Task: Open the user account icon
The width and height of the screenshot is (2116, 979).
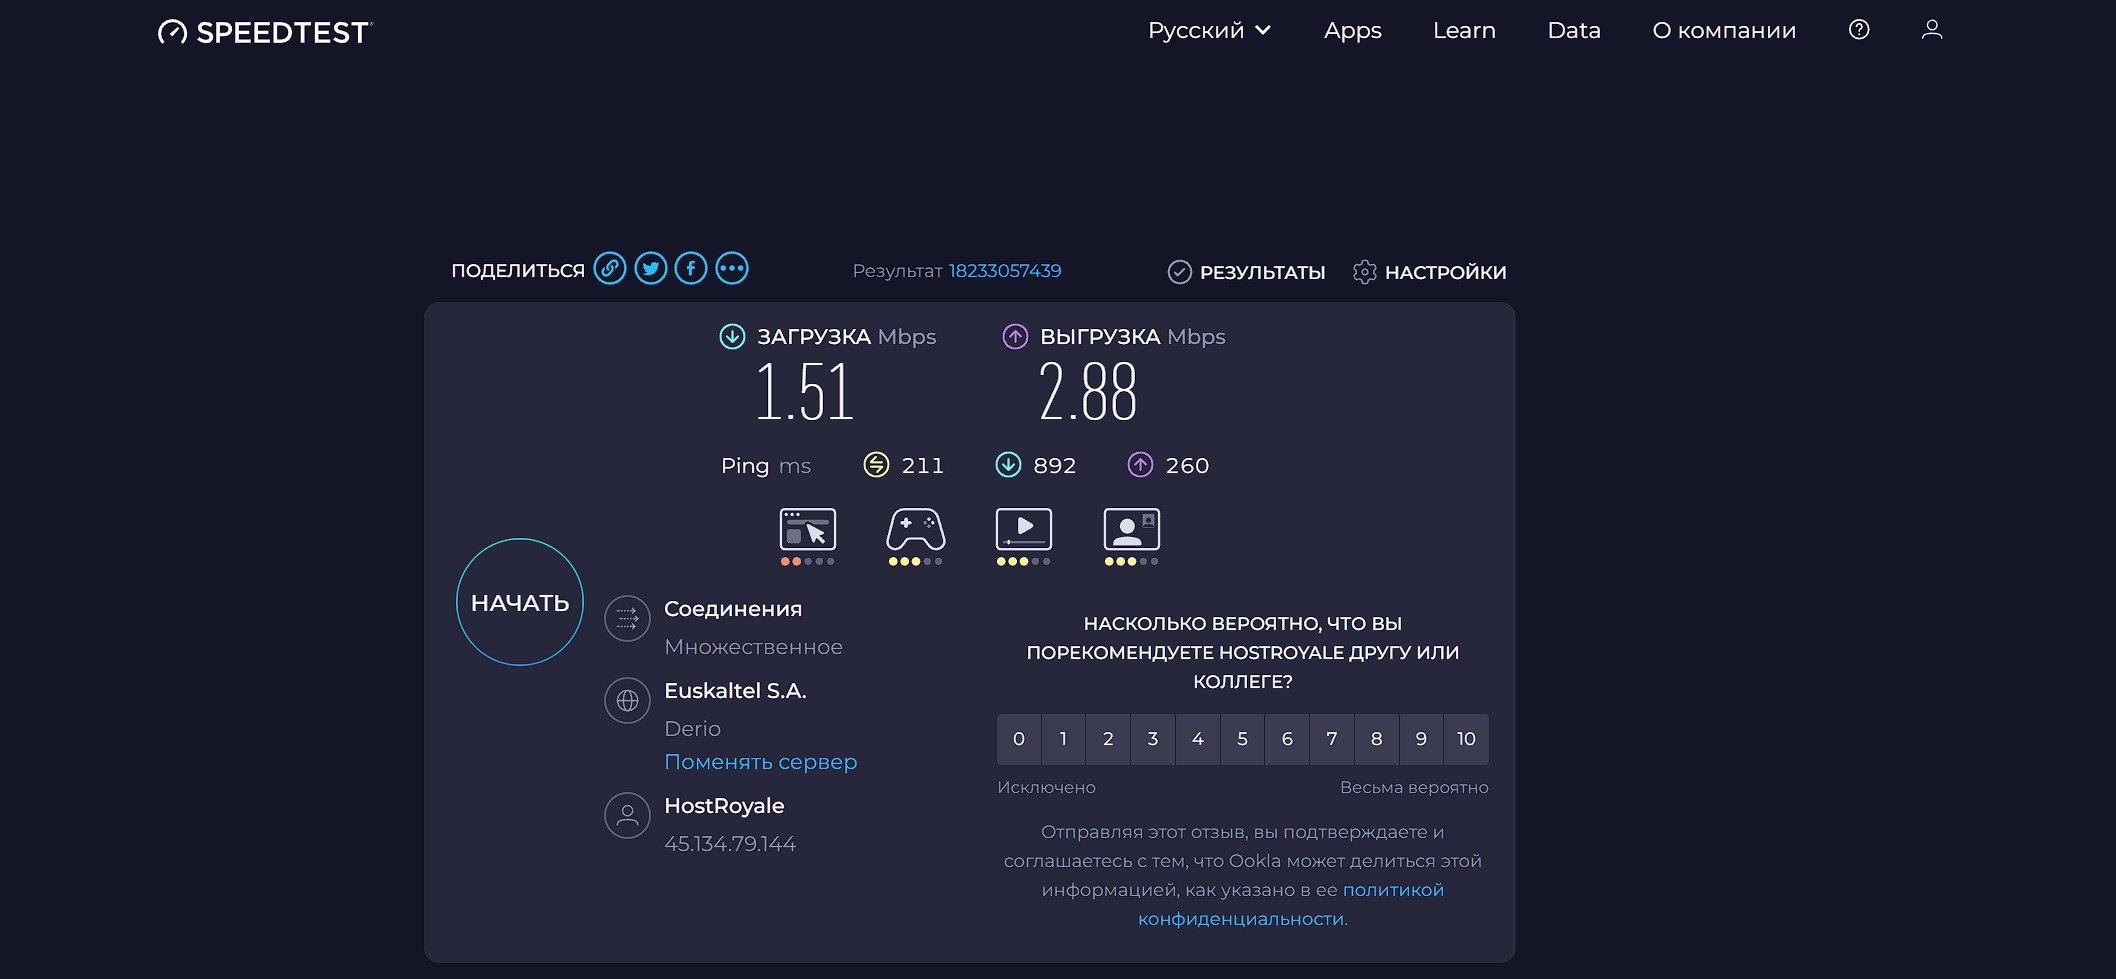Action: 1931,30
